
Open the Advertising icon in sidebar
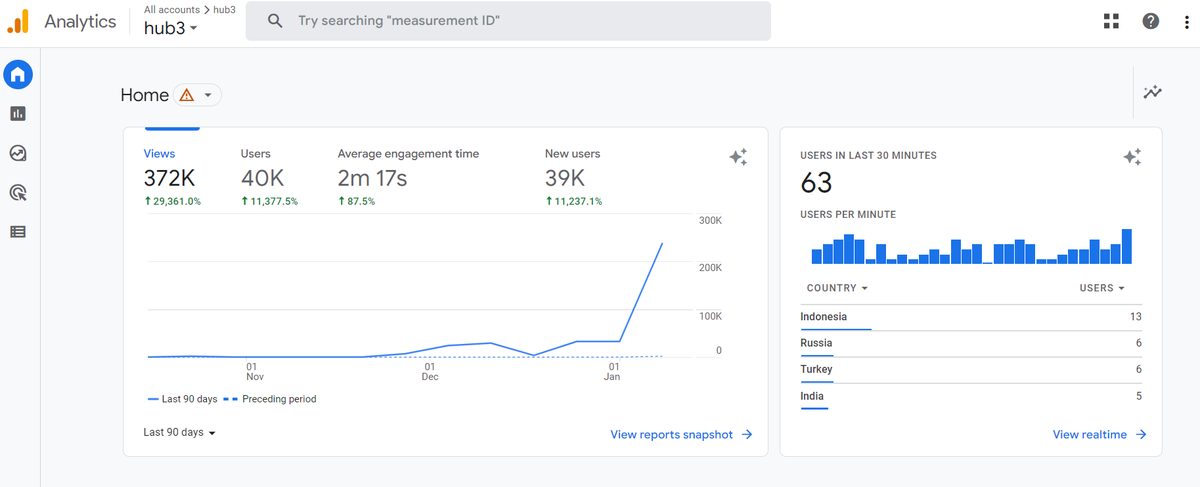point(18,192)
